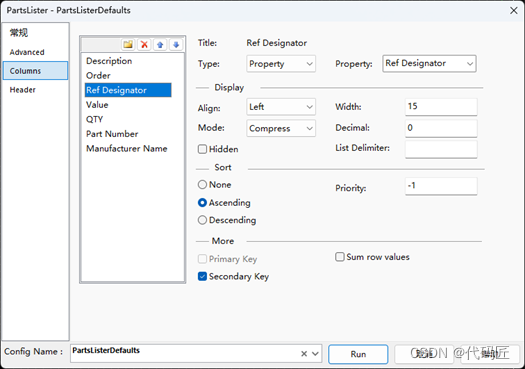
Task: Select Part Number in the column list
Action: (112, 134)
